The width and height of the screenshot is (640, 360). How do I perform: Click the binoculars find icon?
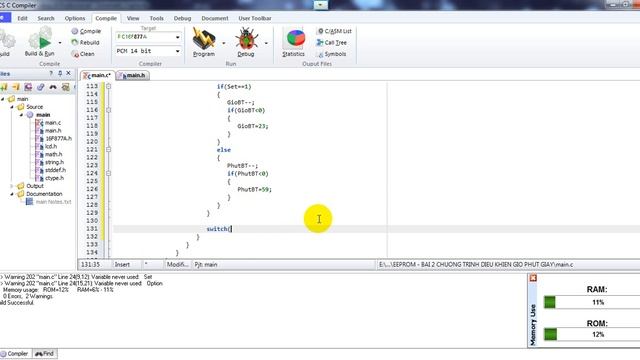pos(53,87)
